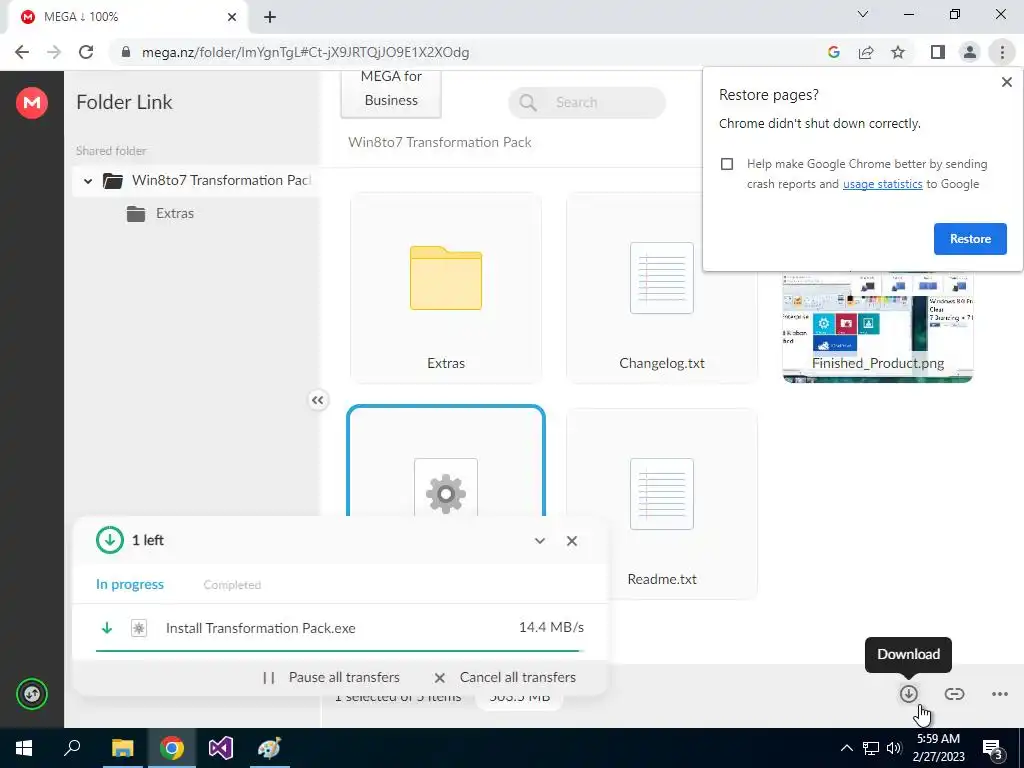Click the address bar URL
1024x768 pixels.
coord(305,52)
